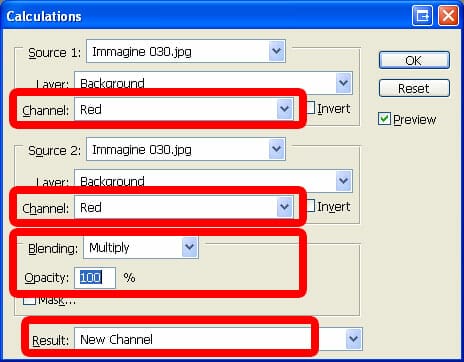Open the Source 2 Layer dropdown
The height and width of the screenshot is (362, 464).
(213, 180)
